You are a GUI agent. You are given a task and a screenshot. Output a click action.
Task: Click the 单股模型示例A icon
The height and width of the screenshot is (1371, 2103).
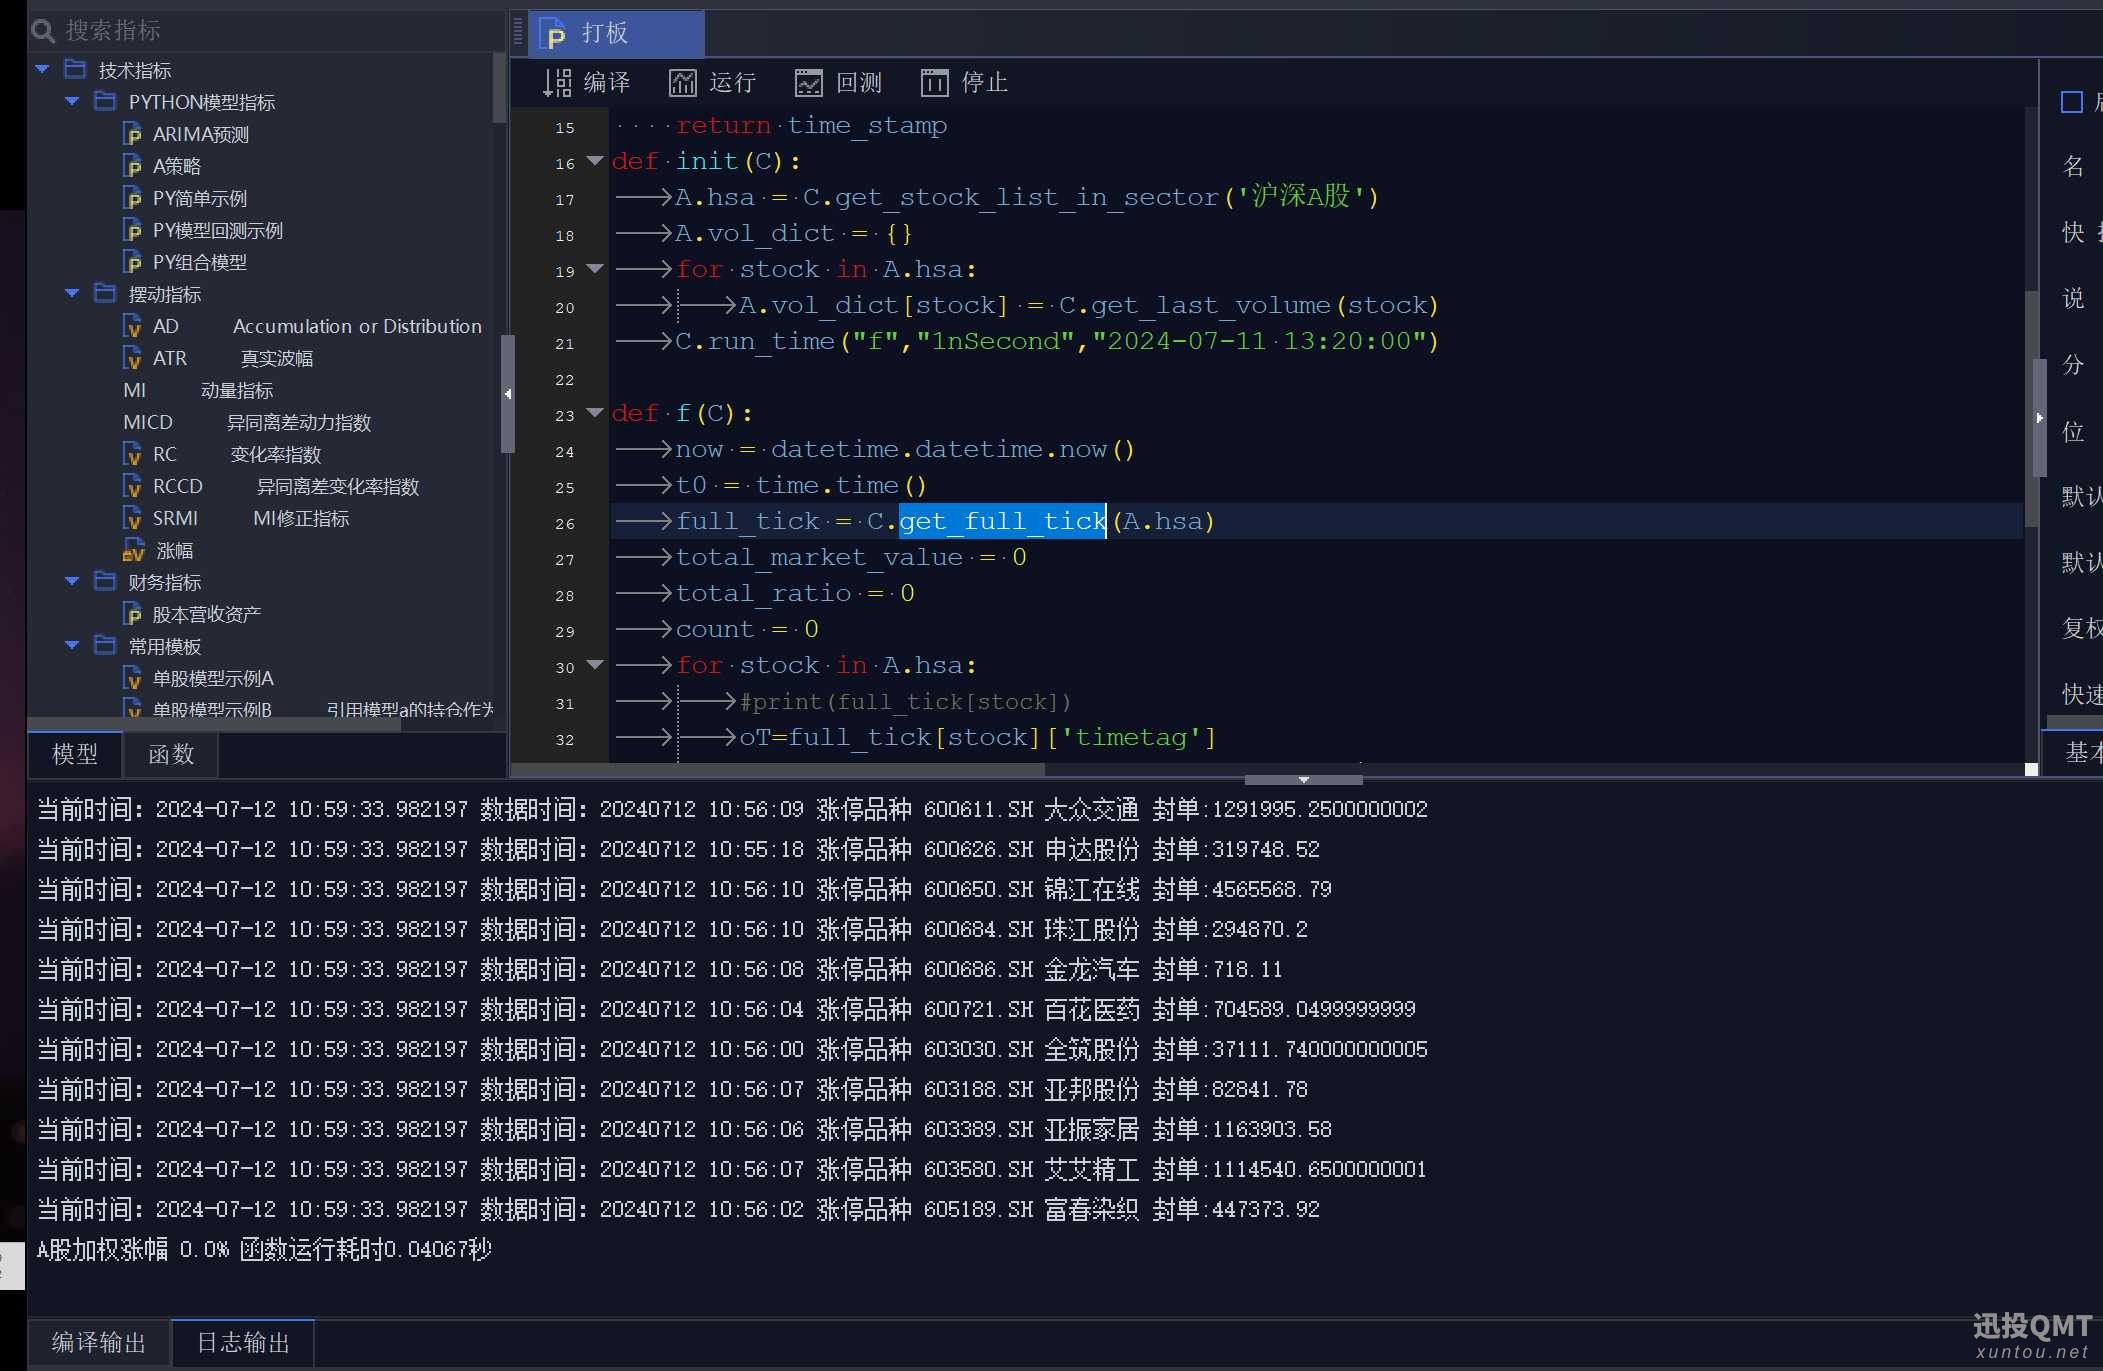click(133, 678)
